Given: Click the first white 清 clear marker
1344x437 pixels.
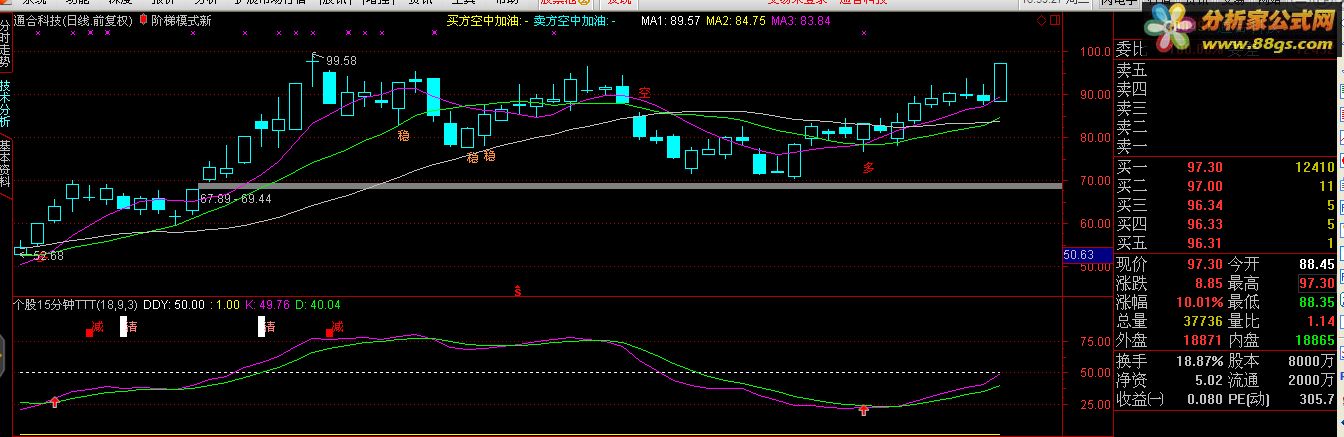Looking at the screenshot, I should click(x=129, y=326).
